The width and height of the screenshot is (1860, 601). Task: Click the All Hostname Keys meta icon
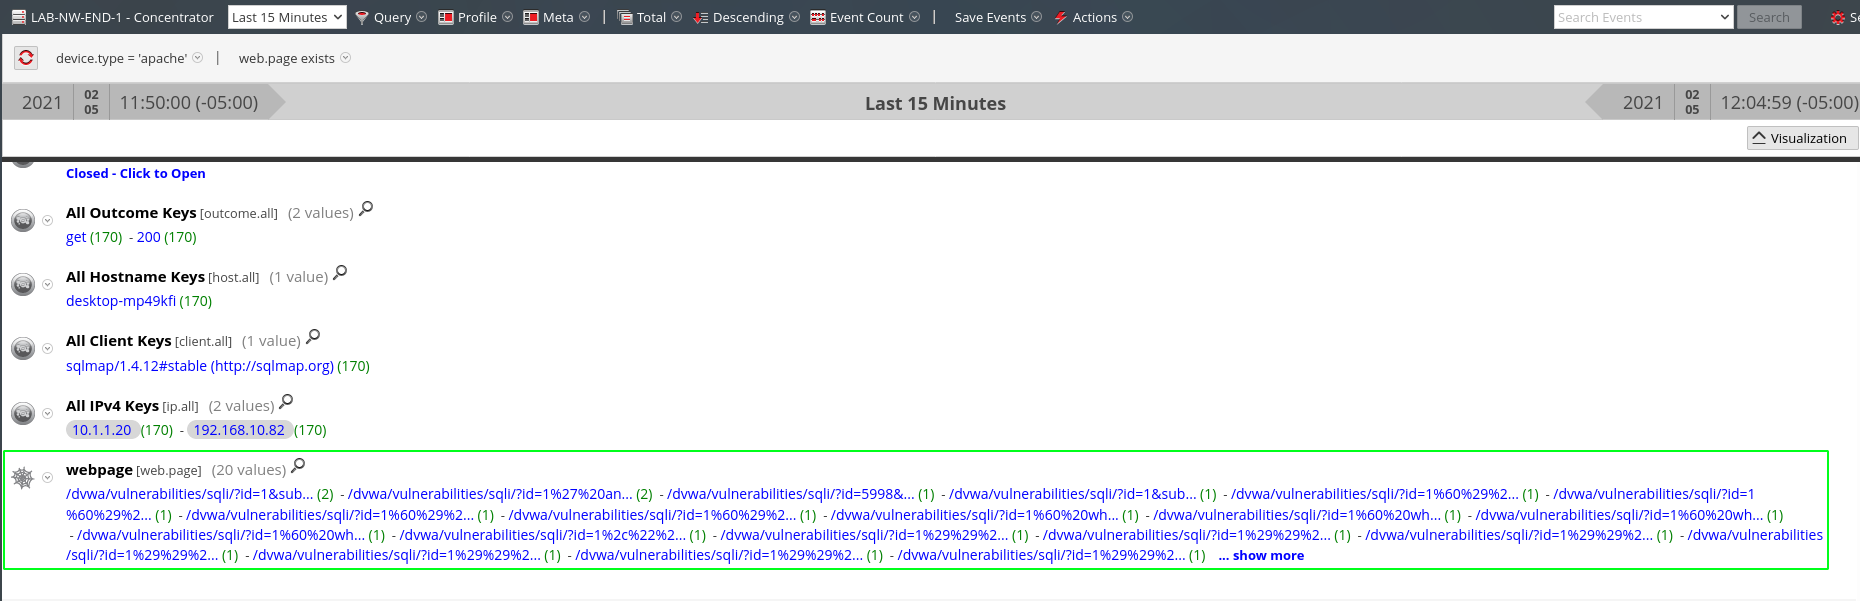[x=23, y=284]
